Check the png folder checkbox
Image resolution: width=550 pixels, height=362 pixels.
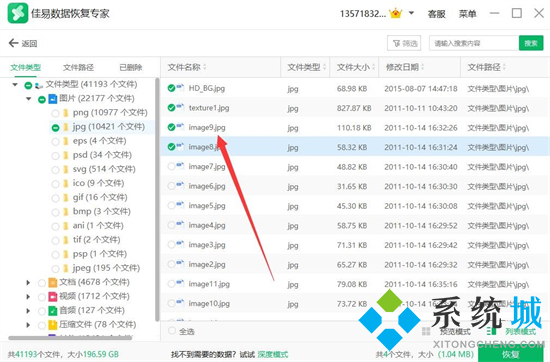click(55, 113)
